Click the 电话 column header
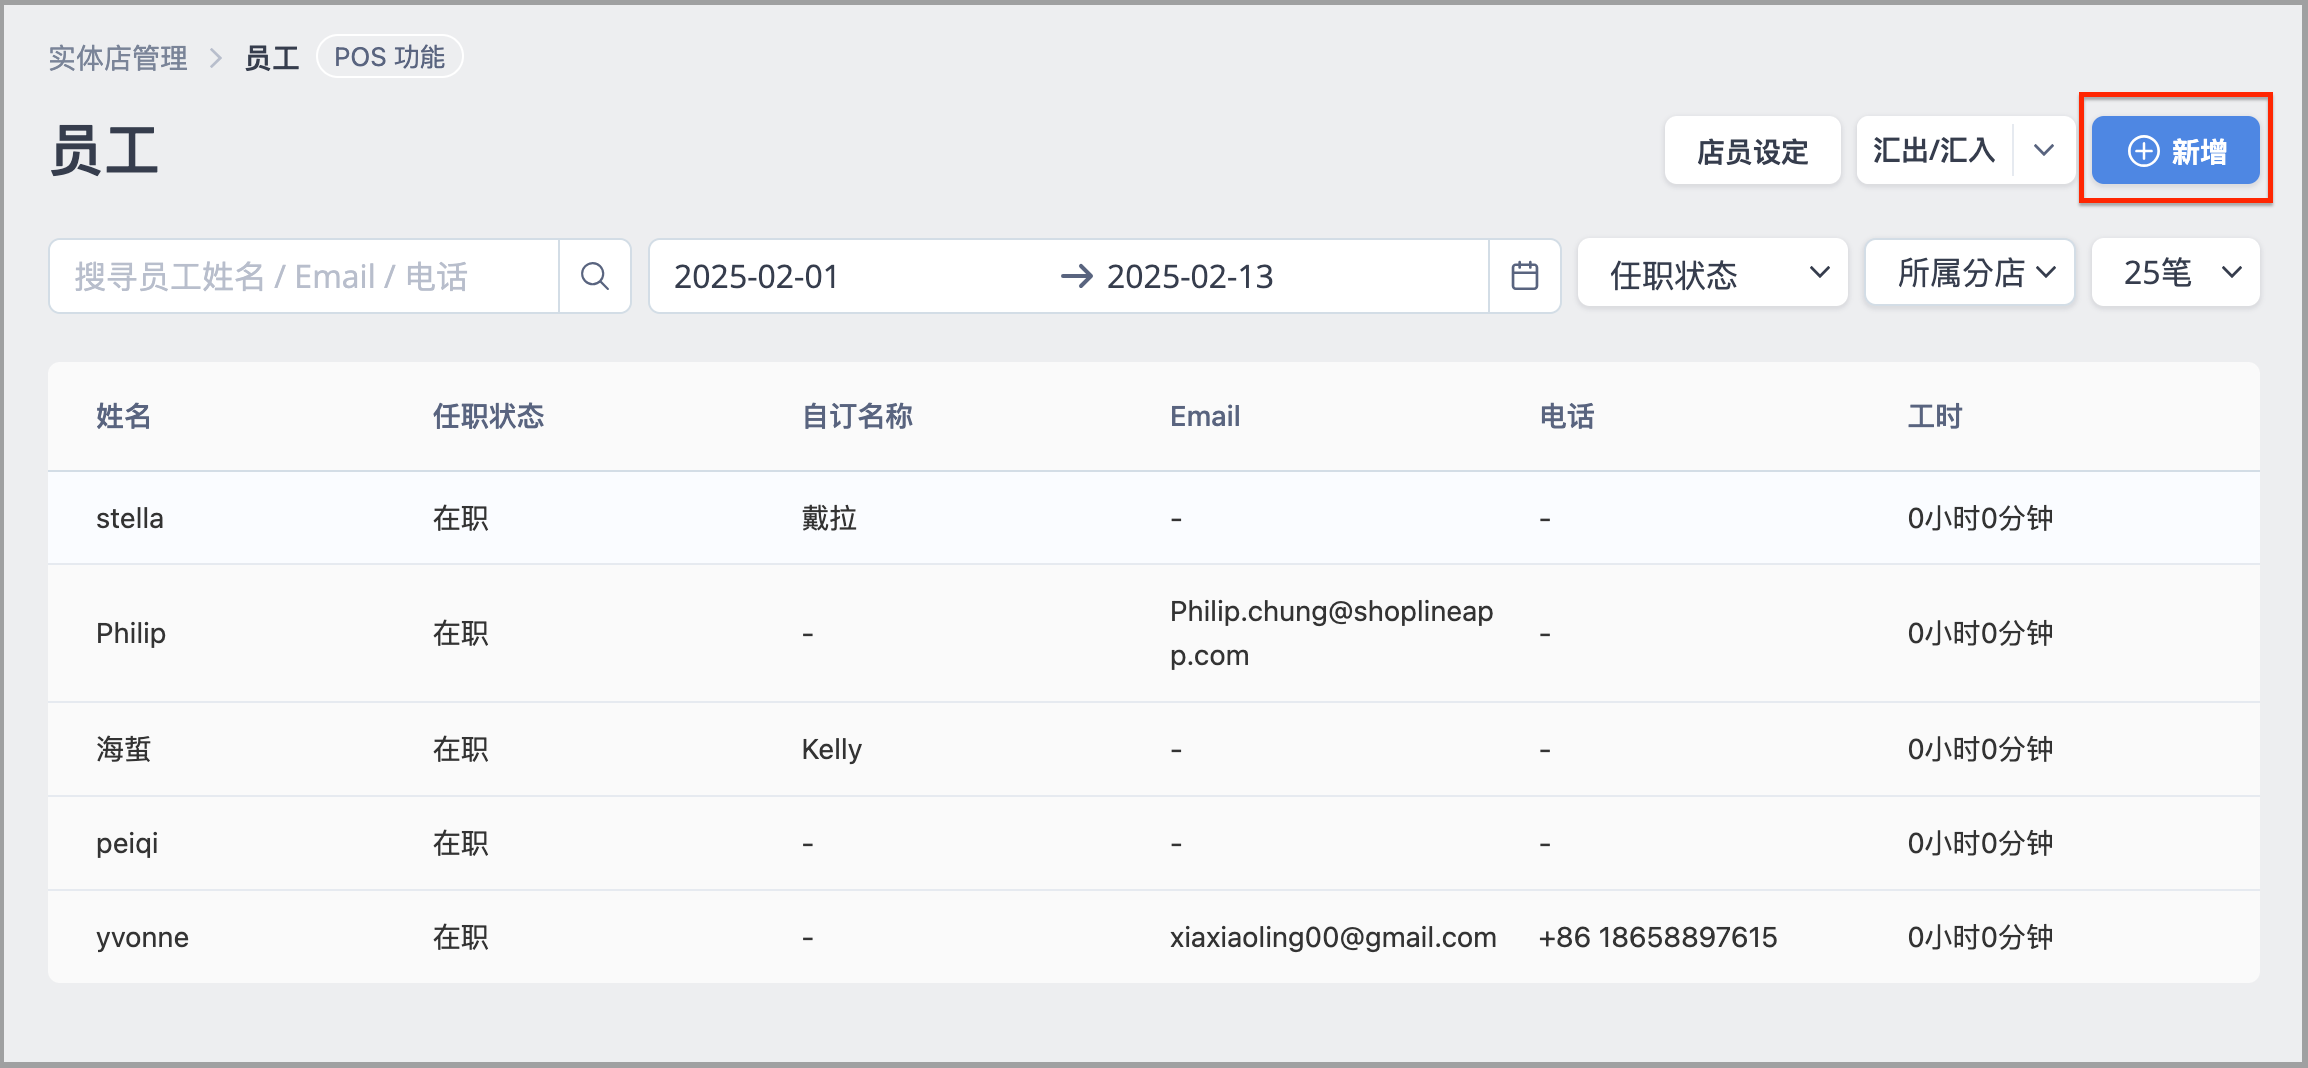 click(x=1567, y=416)
